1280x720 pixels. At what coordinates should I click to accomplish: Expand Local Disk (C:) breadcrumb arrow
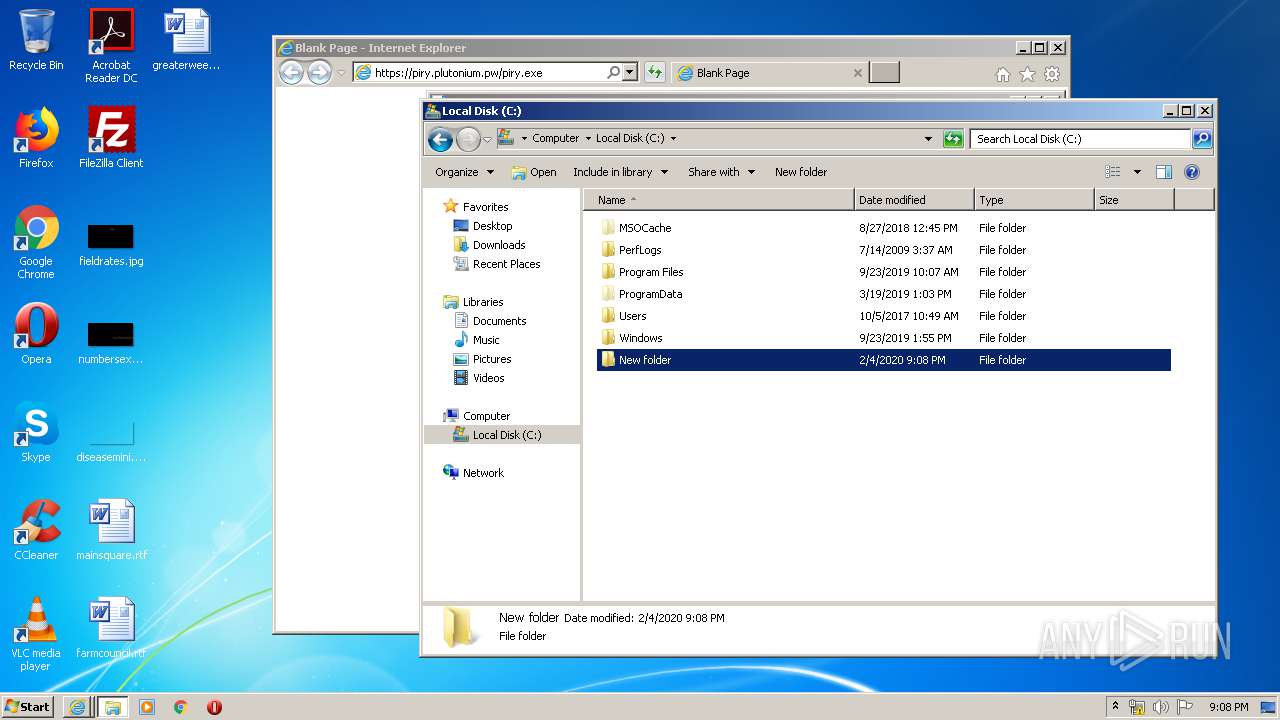click(673, 139)
